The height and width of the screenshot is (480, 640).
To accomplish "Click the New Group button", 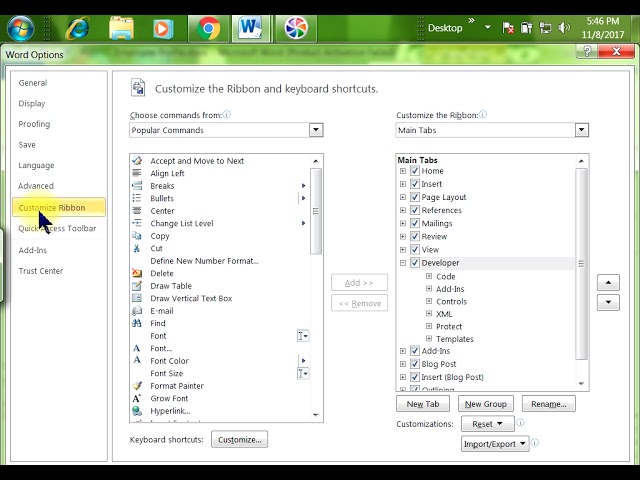I will tap(486, 404).
